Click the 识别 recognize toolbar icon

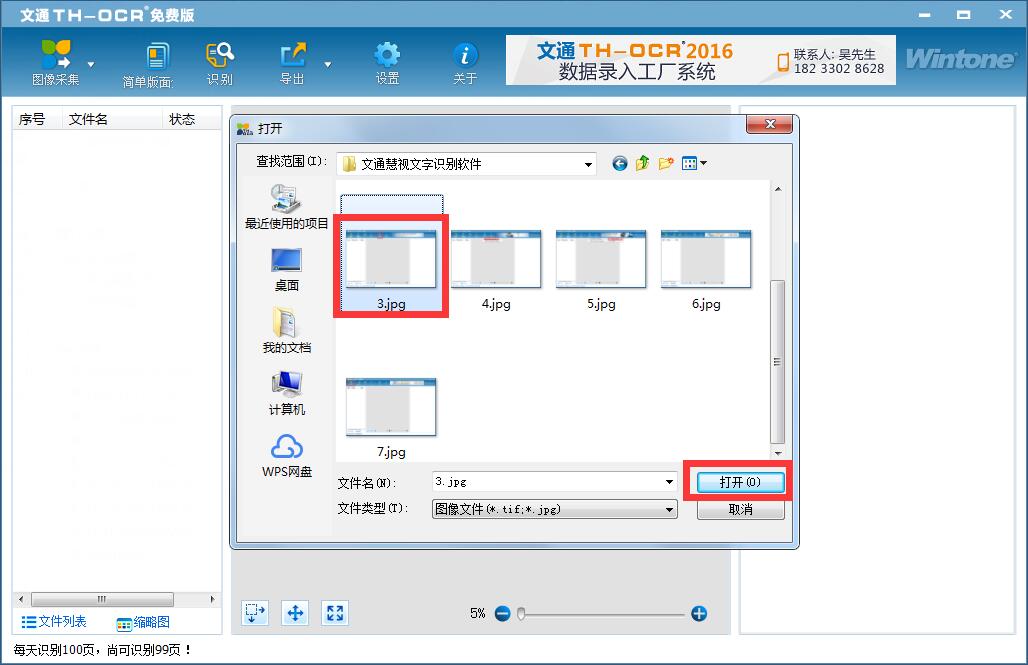point(219,55)
